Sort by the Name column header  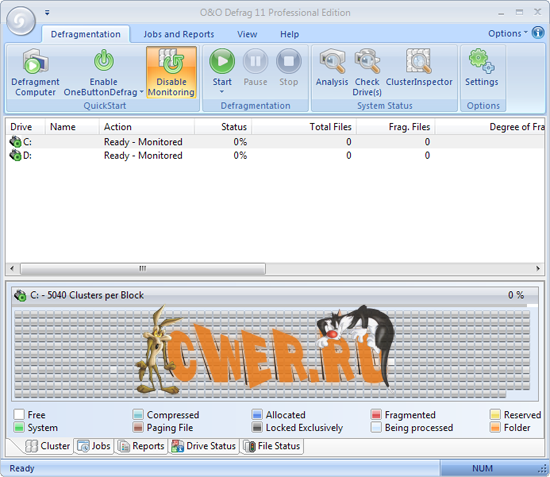pos(72,127)
